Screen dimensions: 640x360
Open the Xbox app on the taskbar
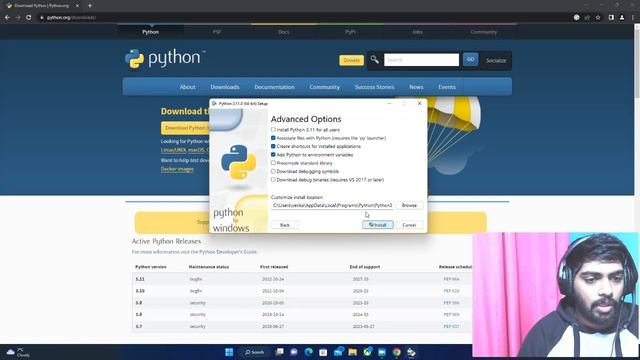coord(367,352)
